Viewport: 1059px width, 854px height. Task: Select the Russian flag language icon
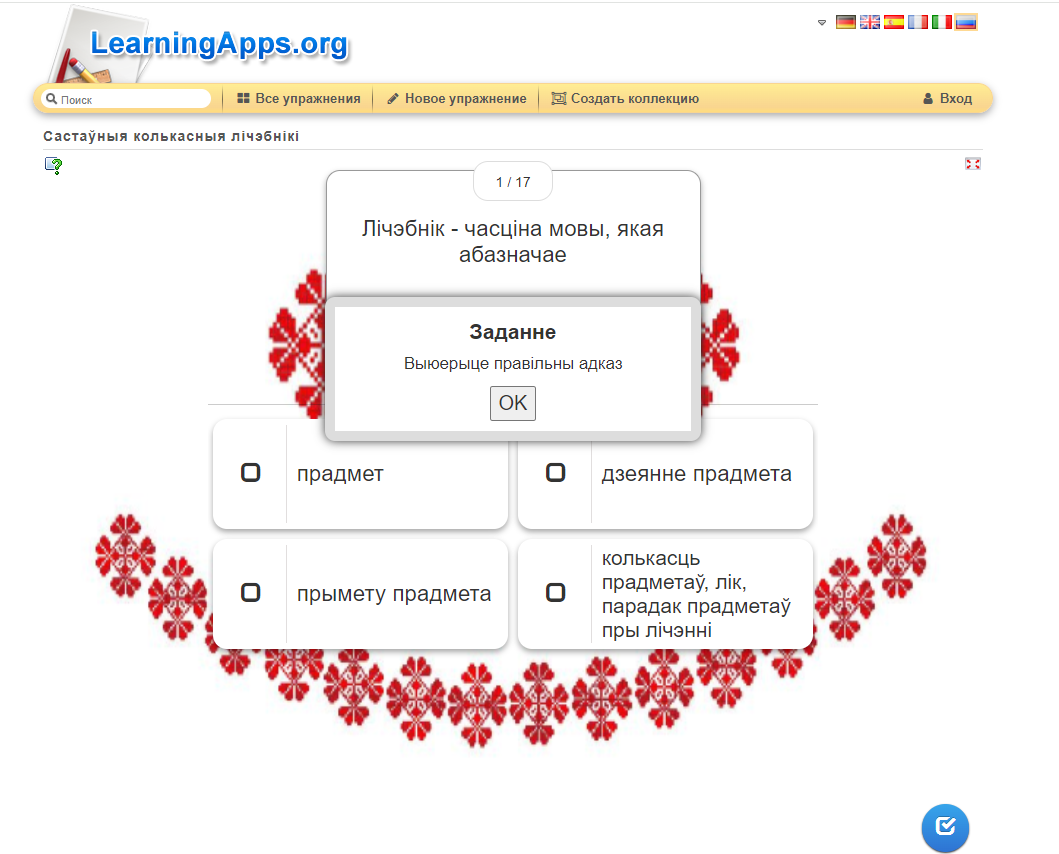pyautogui.click(x=966, y=22)
